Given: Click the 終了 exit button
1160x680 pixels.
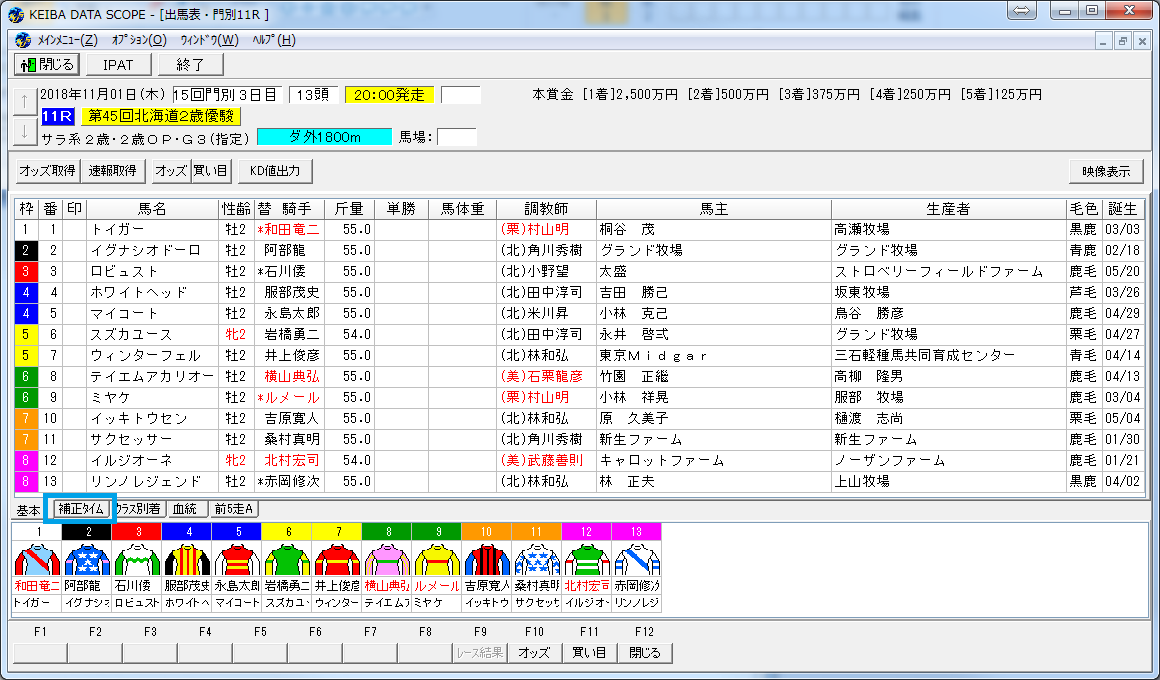Looking at the screenshot, I should click(190, 64).
